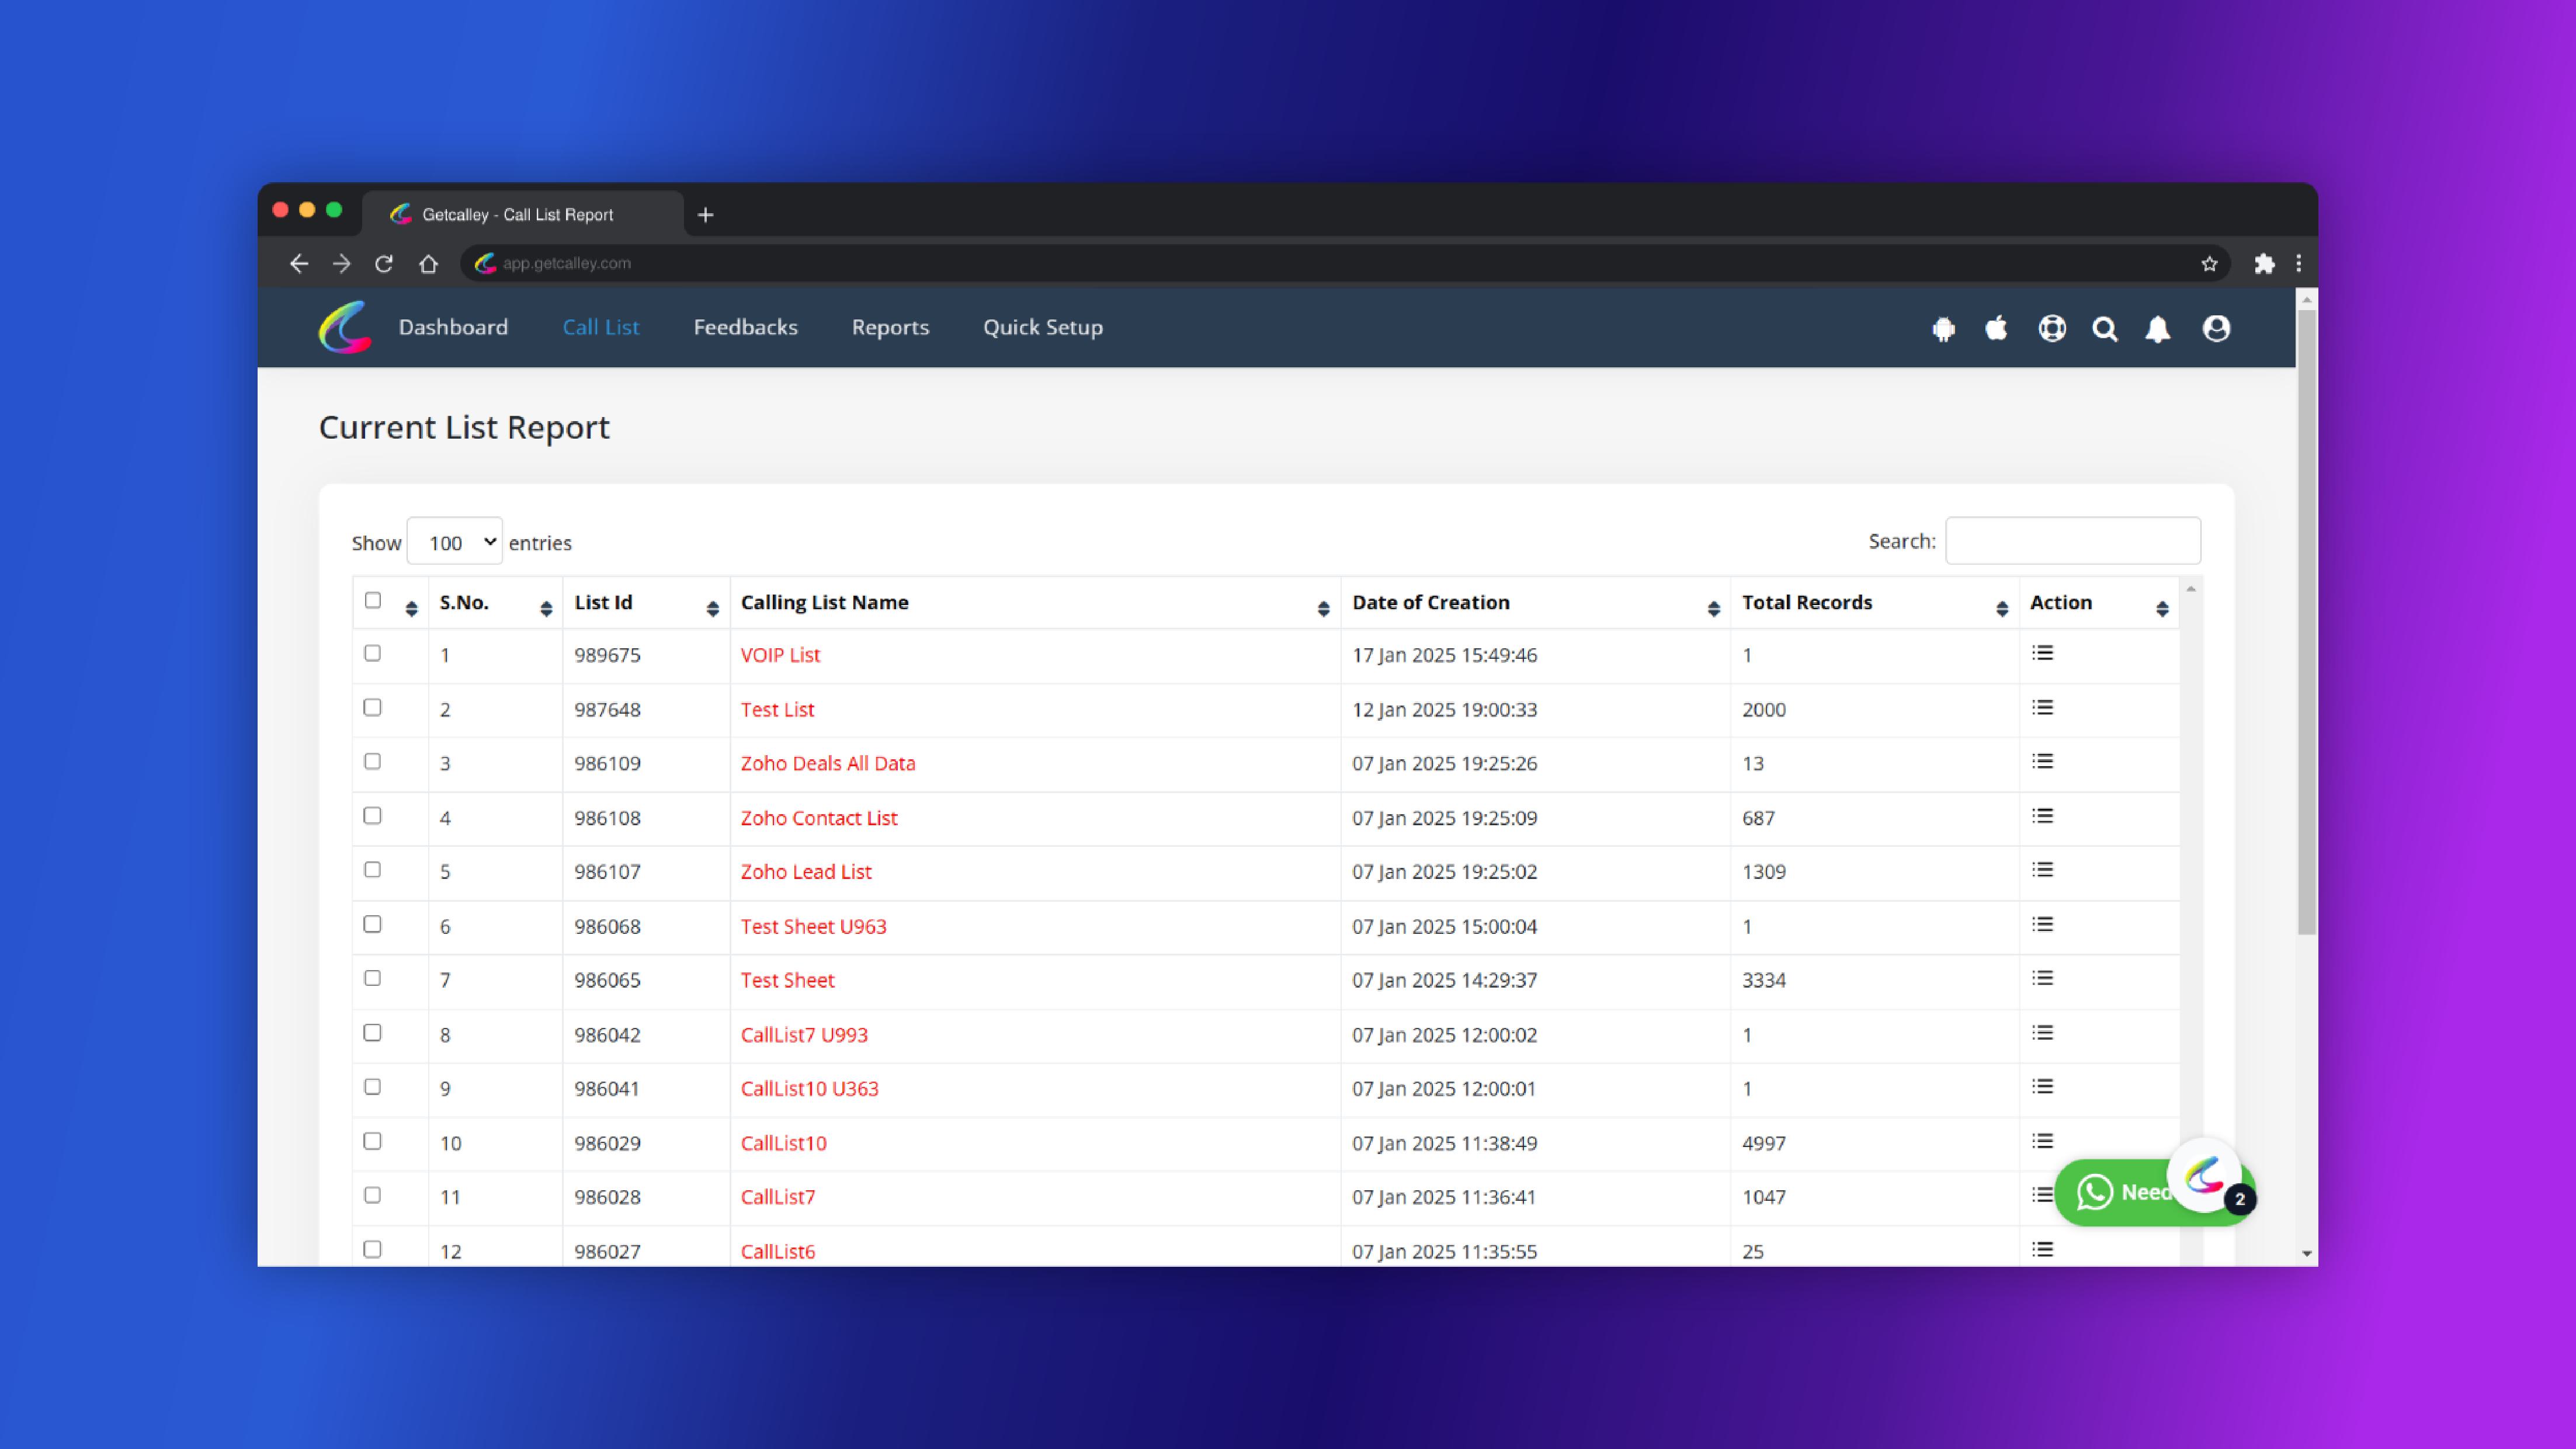Screen dimensions: 2576x1449
Task: Open the Zoho Contact List link
Action: 819,818
